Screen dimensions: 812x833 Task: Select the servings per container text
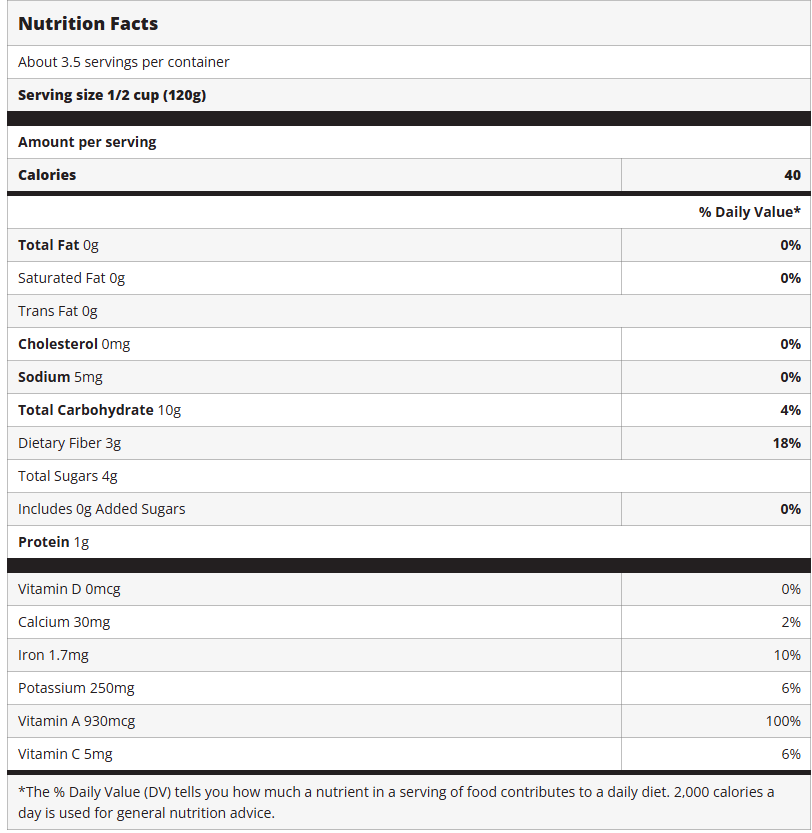pos(124,62)
